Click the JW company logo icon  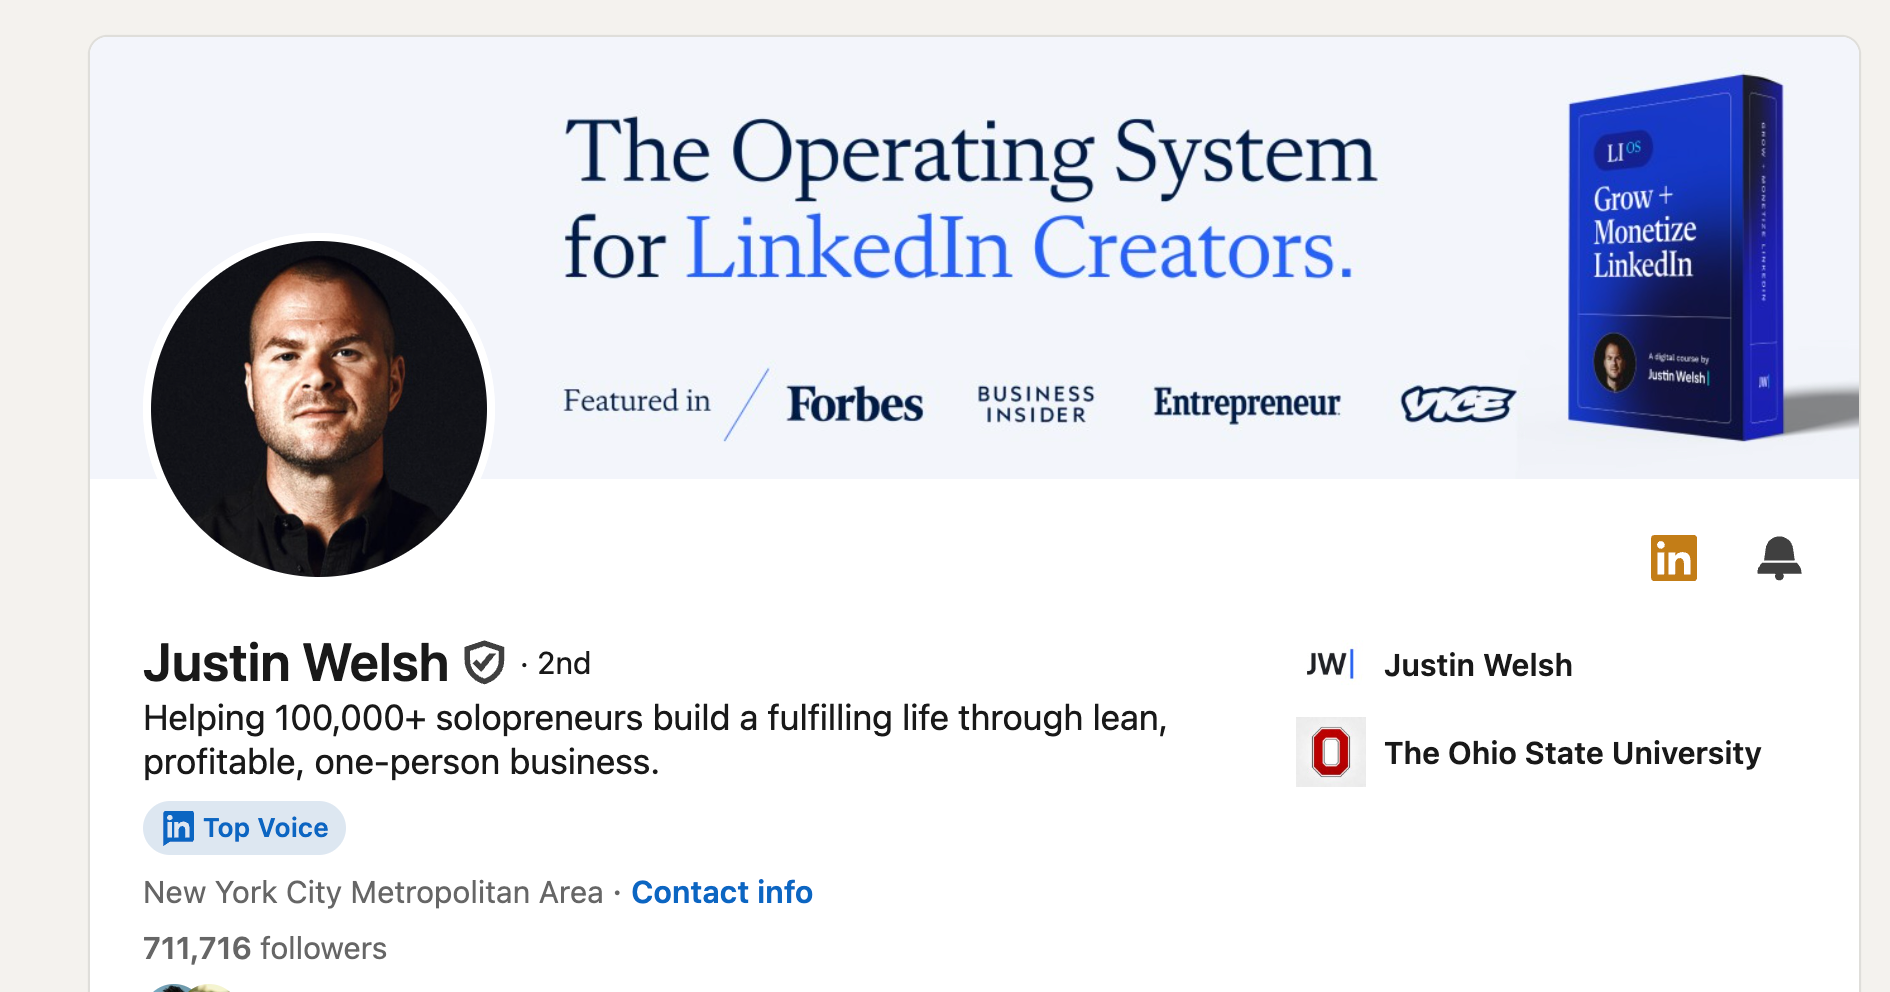pyautogui.click(x=1330, y=665)
